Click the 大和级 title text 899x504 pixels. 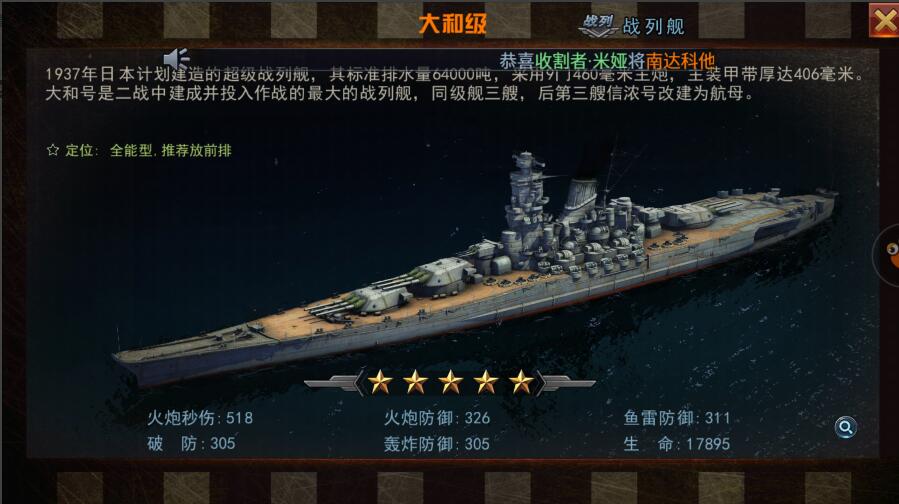click(x=453, y=24)
